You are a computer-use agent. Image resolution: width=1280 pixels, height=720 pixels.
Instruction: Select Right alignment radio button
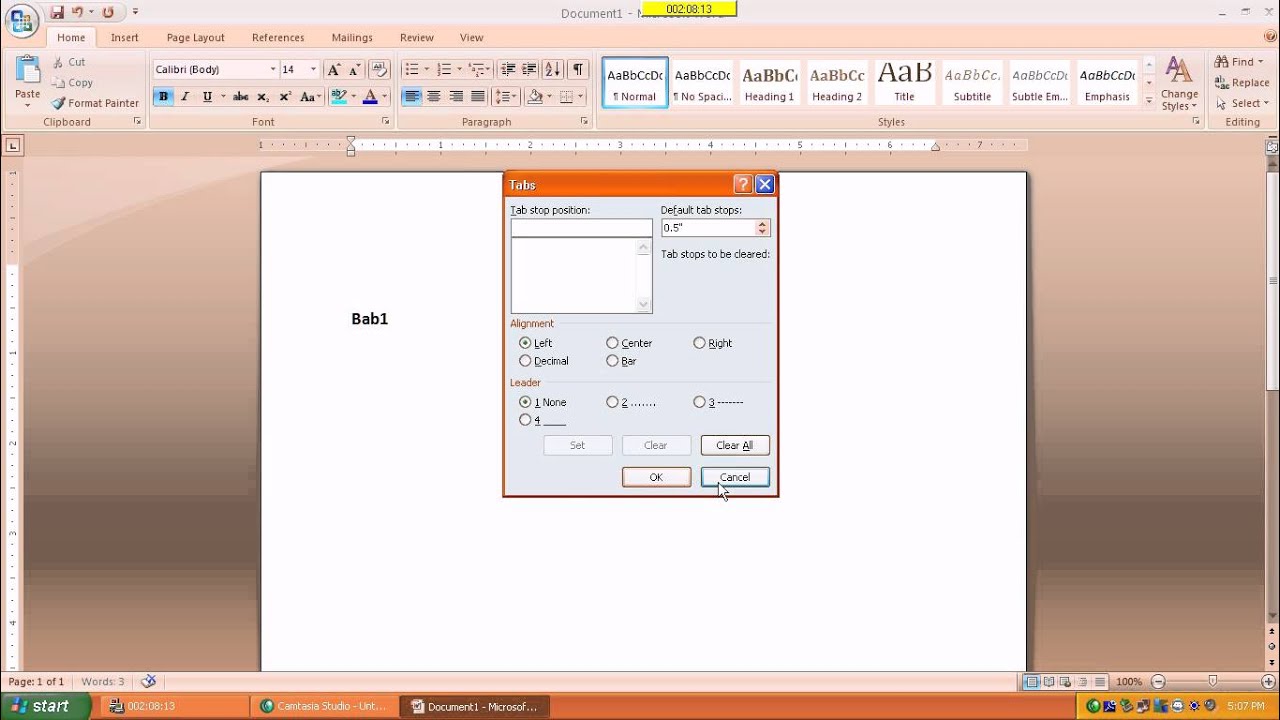coord(699,343)
